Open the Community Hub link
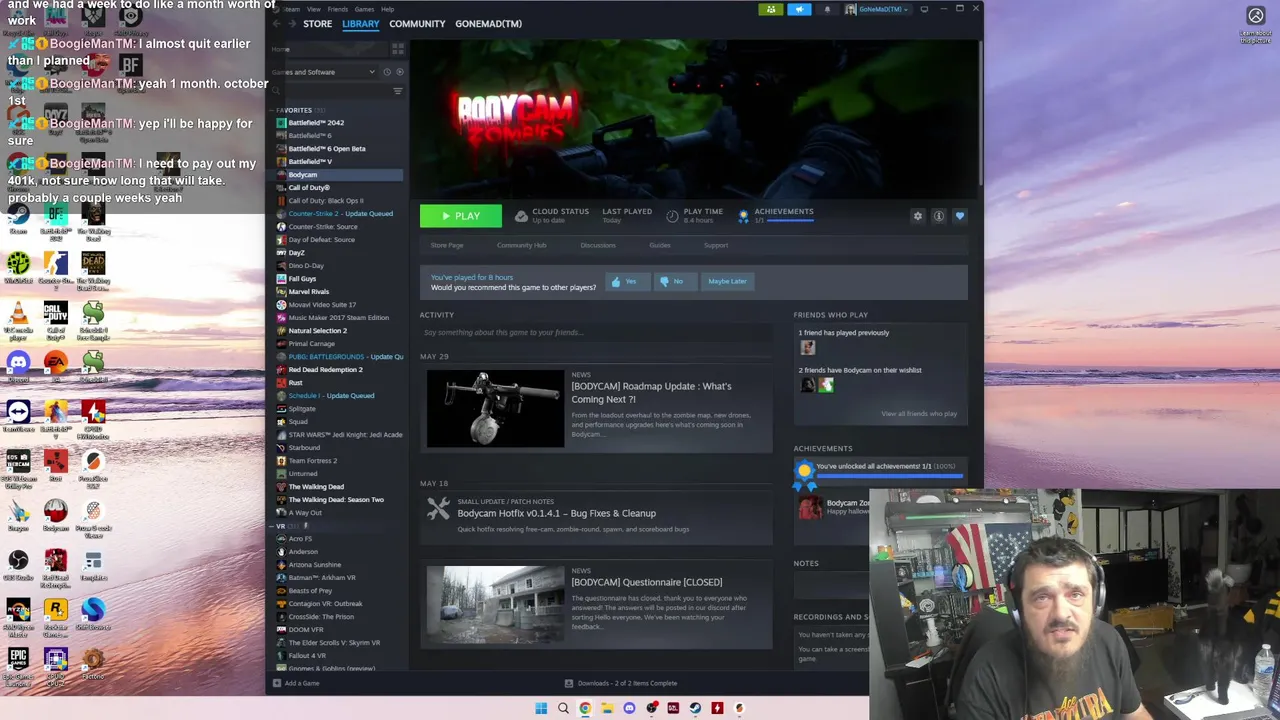Image resolution: width=1280 pixels, height=720 pixels. point(521,245)
